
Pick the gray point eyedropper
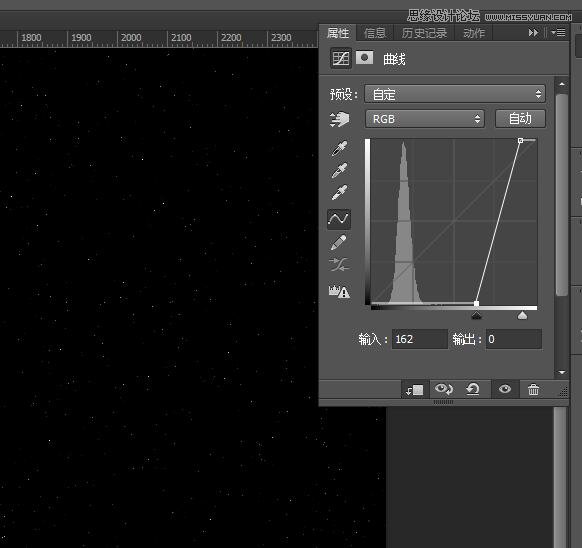(x=339, y=170)
